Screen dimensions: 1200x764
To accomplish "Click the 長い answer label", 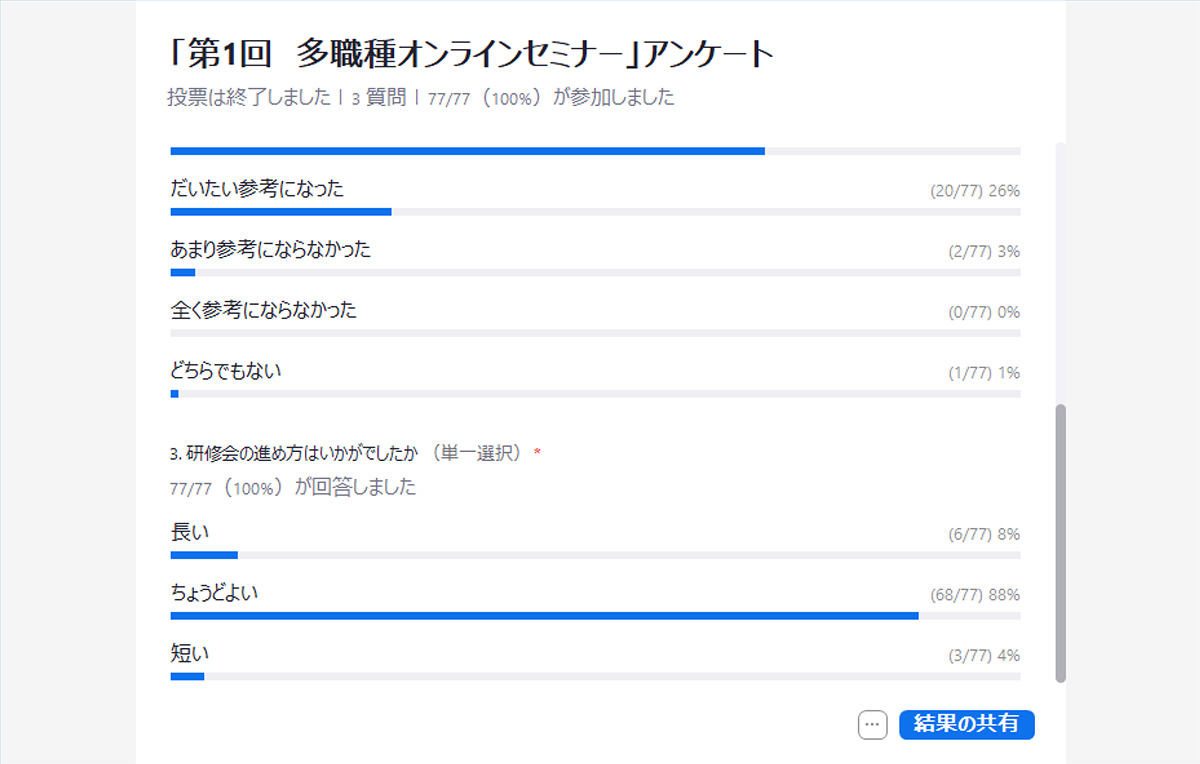I will pos(190,533).
